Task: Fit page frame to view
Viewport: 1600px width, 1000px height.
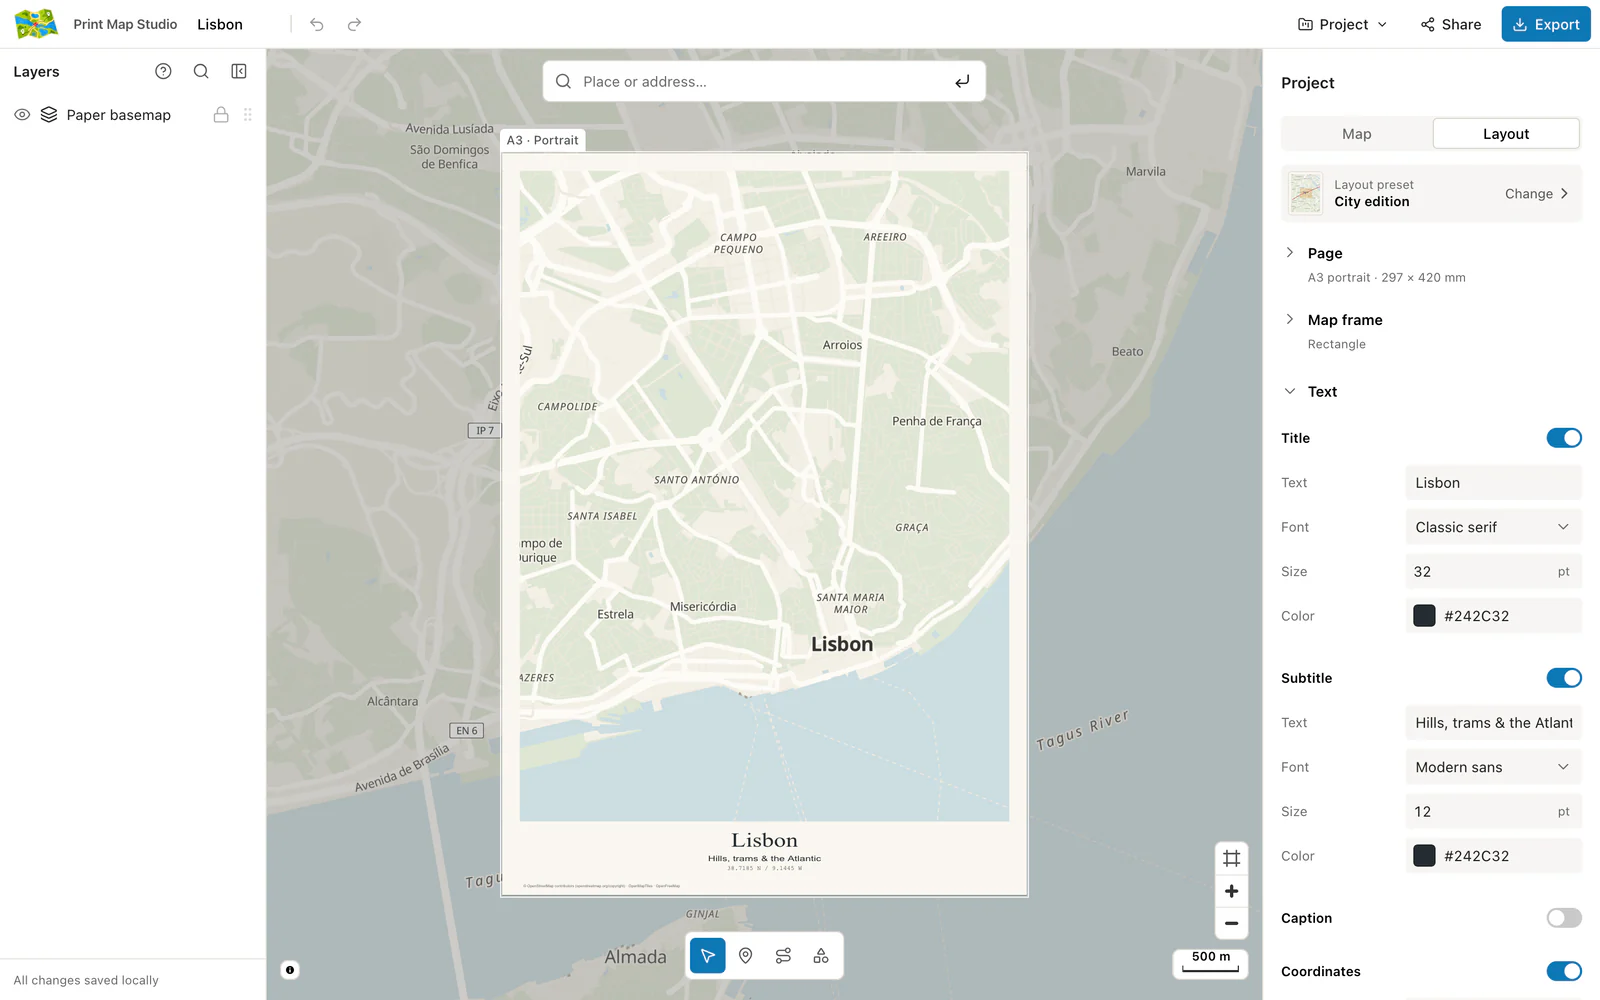Action: click(1231, 858)
